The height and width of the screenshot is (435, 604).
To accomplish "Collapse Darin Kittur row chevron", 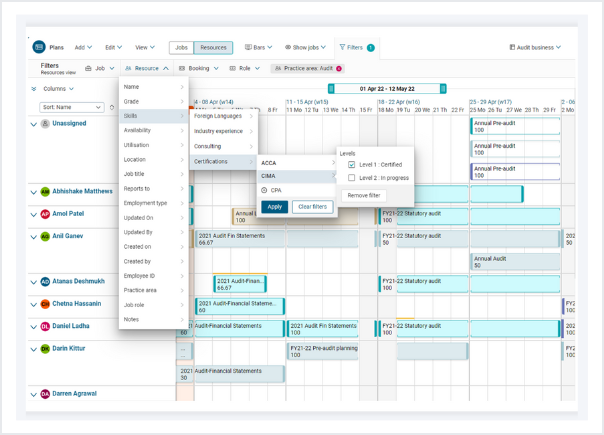I will click(34, 349).
